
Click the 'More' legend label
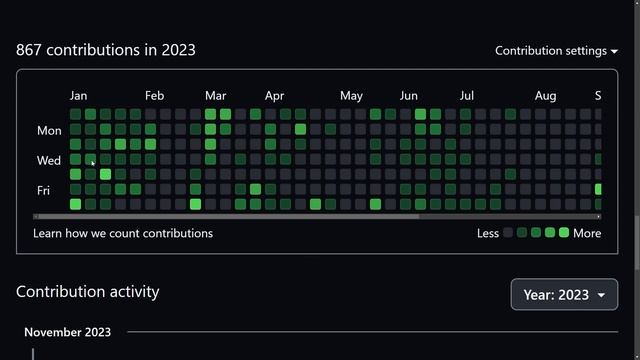tap(587, 233)
